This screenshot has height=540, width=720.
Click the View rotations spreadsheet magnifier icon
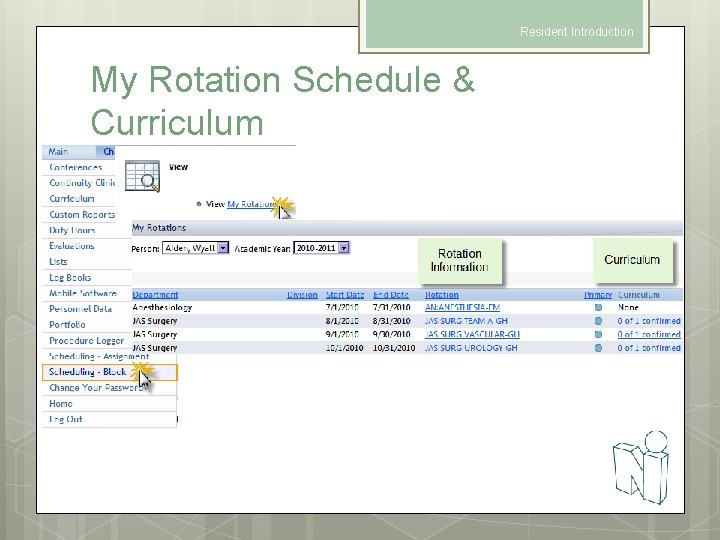point(142,176)
